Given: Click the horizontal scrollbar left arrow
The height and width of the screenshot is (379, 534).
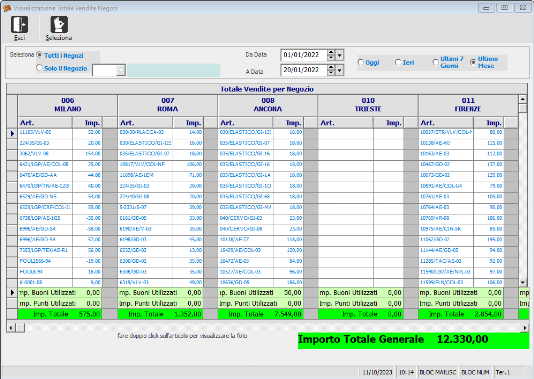Looking at the screenshot, I should (11, 328).
